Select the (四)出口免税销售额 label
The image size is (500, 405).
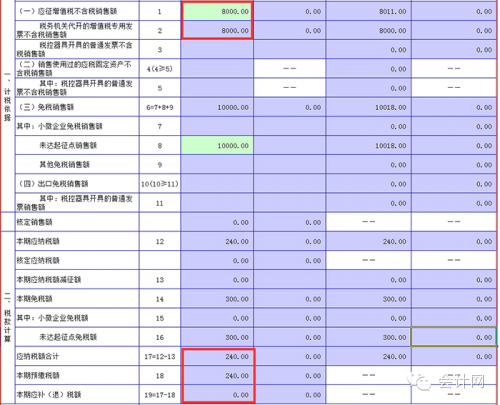[x=53, y=184]
